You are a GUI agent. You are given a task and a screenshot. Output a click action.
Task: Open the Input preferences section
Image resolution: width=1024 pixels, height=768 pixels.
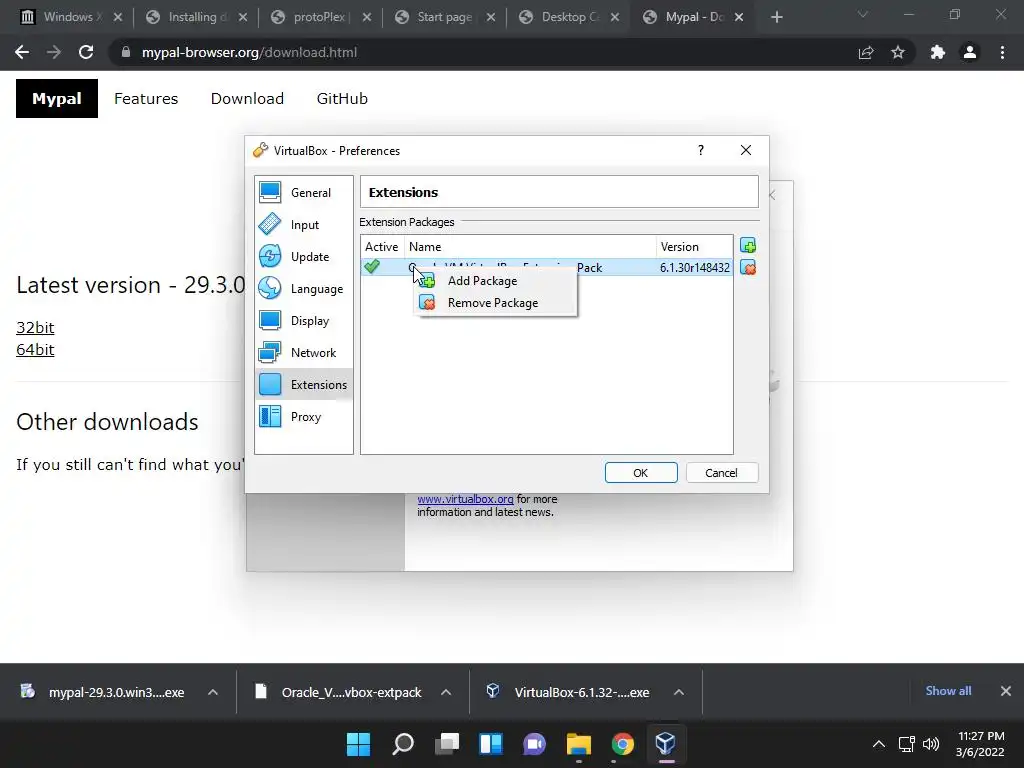(304, 225)
